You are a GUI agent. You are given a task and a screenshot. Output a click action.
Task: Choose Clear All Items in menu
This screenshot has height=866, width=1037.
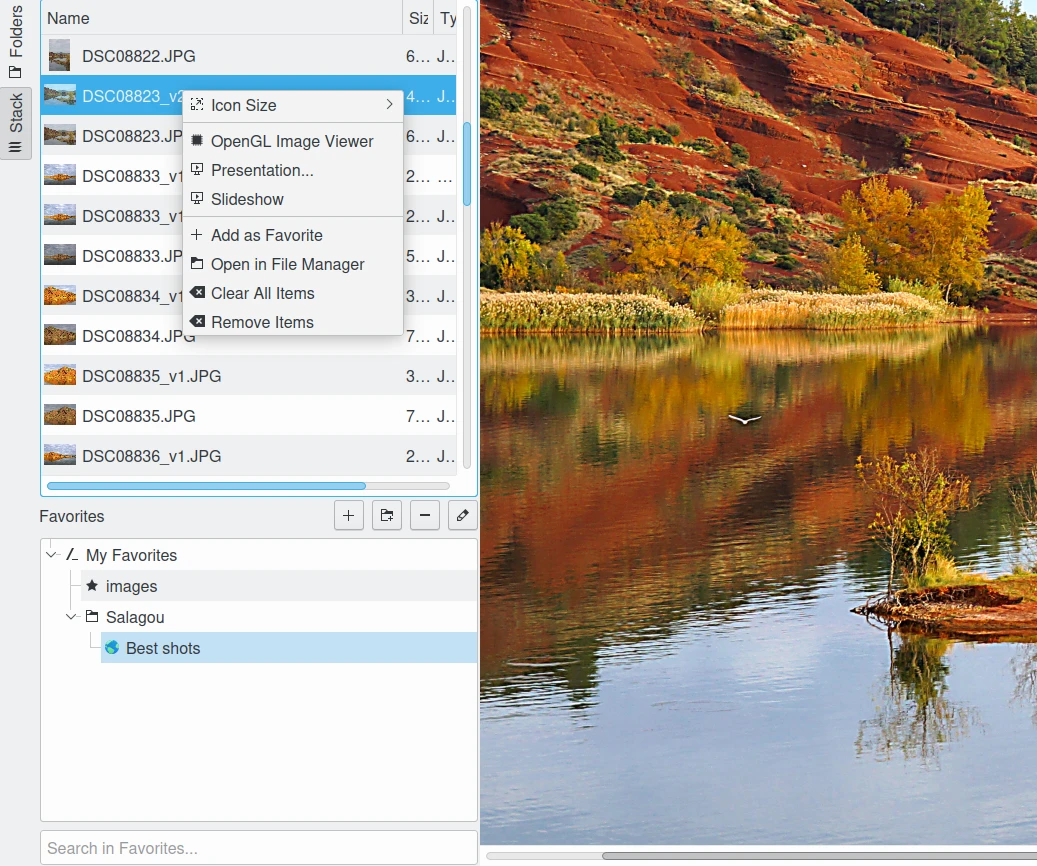click(x=262, y=293)
